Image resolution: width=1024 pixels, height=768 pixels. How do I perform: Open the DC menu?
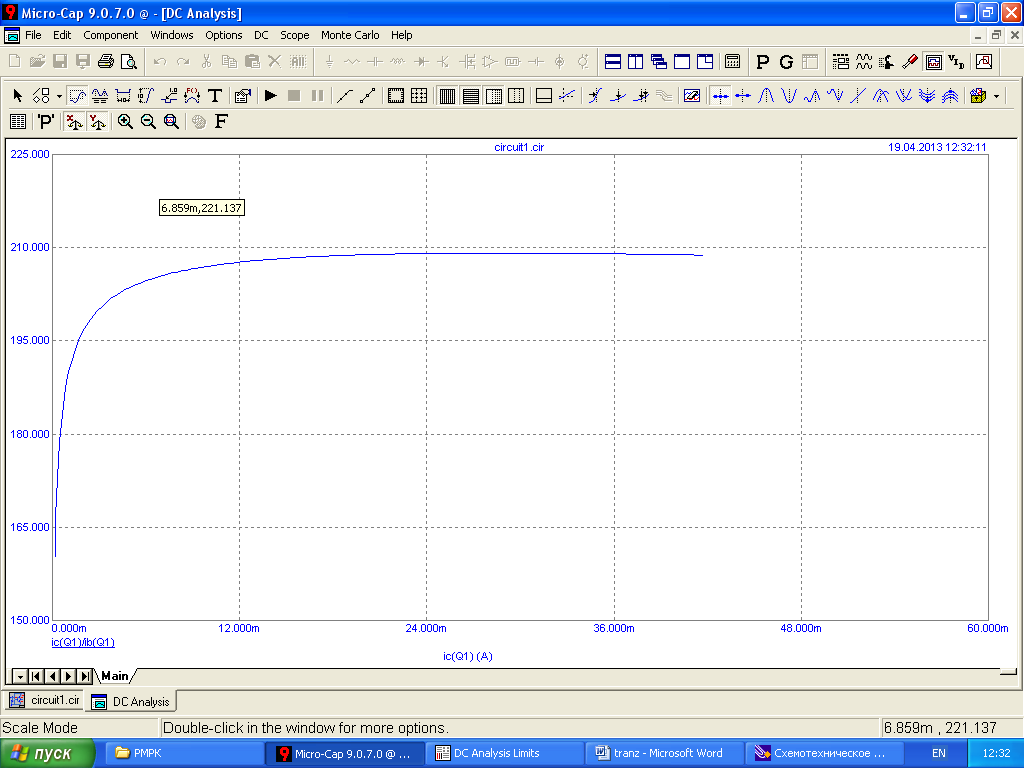pos(261,35)
